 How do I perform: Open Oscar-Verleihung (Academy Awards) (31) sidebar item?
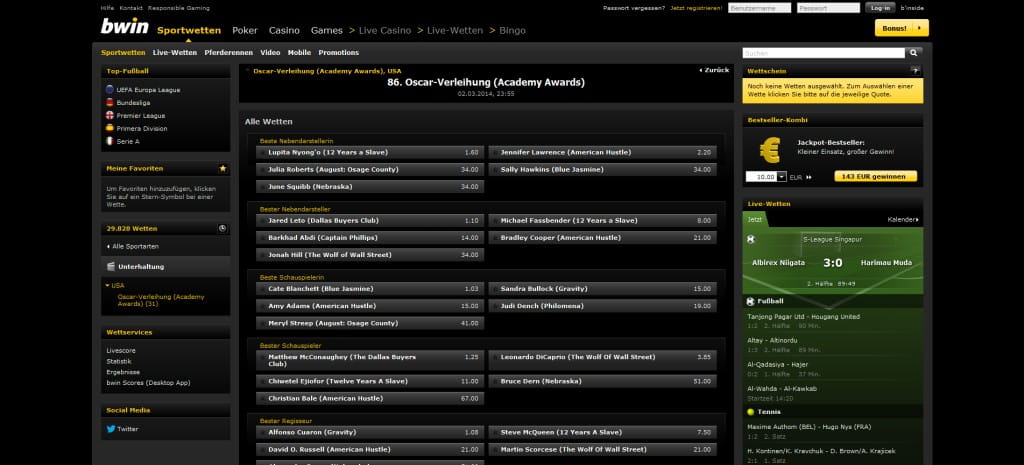(x=161, y=300)
